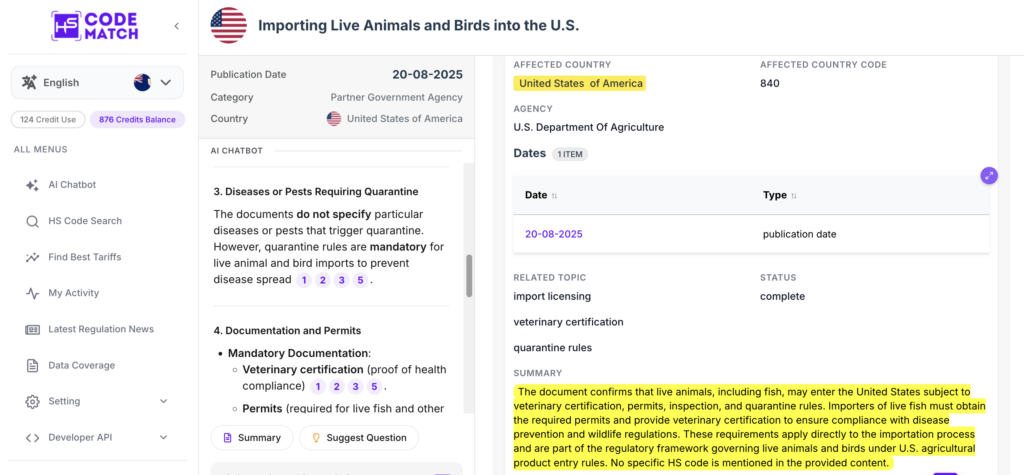This screenshot has width=1024, height=475.
Task: Open My Activity pulse icon
Action: pos(32,293)
